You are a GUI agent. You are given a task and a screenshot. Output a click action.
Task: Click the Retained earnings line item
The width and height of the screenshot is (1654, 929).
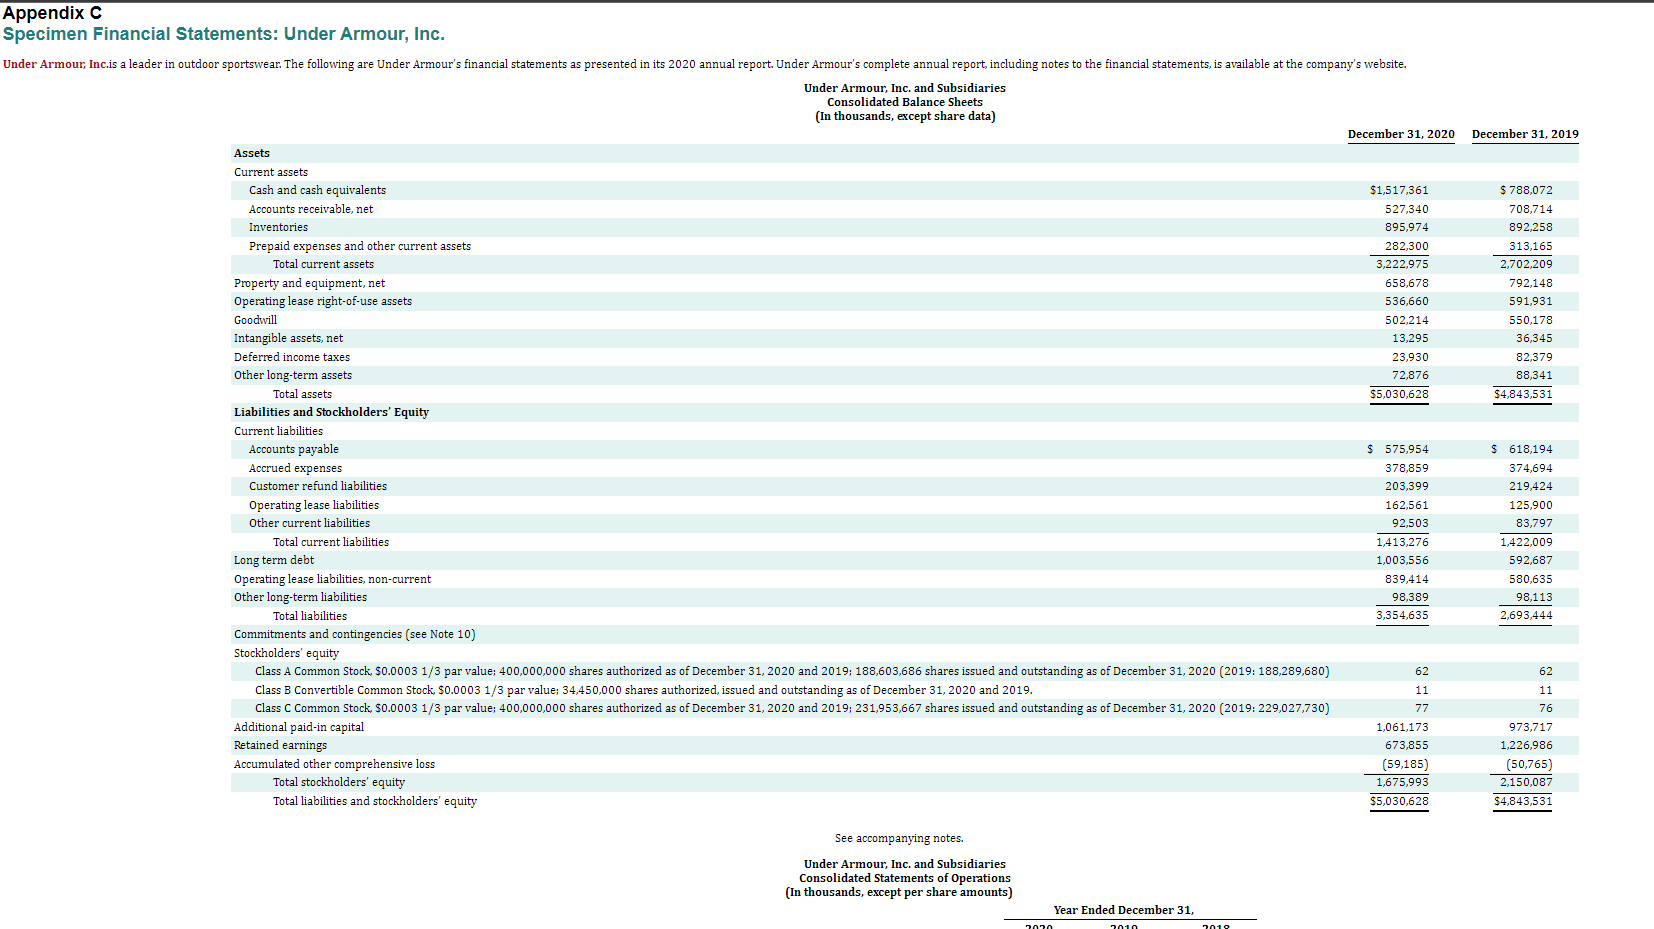point(280,745)
